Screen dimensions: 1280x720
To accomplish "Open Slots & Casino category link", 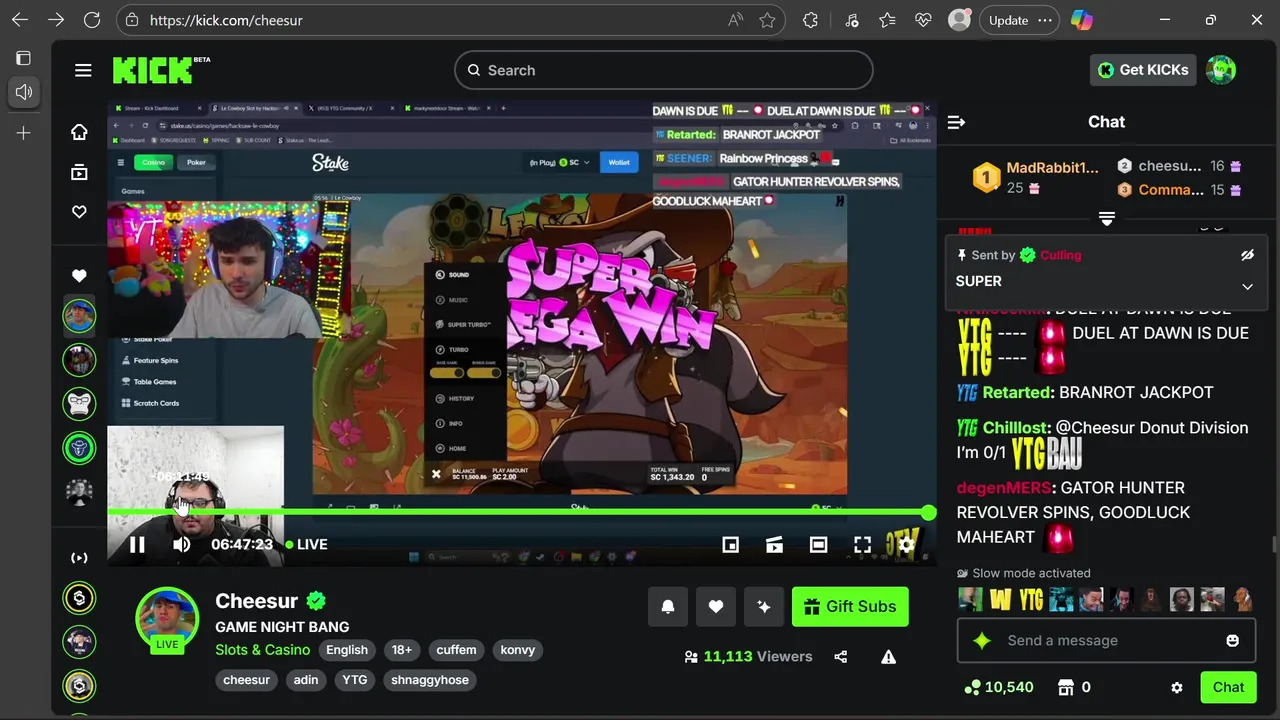I will pos(263,650).
